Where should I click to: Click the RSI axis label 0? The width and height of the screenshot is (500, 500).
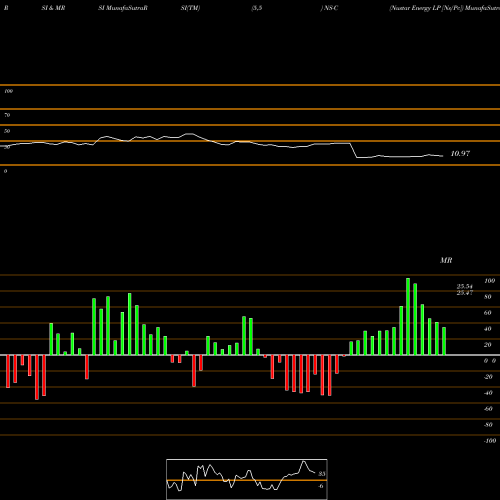coord(5,171)
